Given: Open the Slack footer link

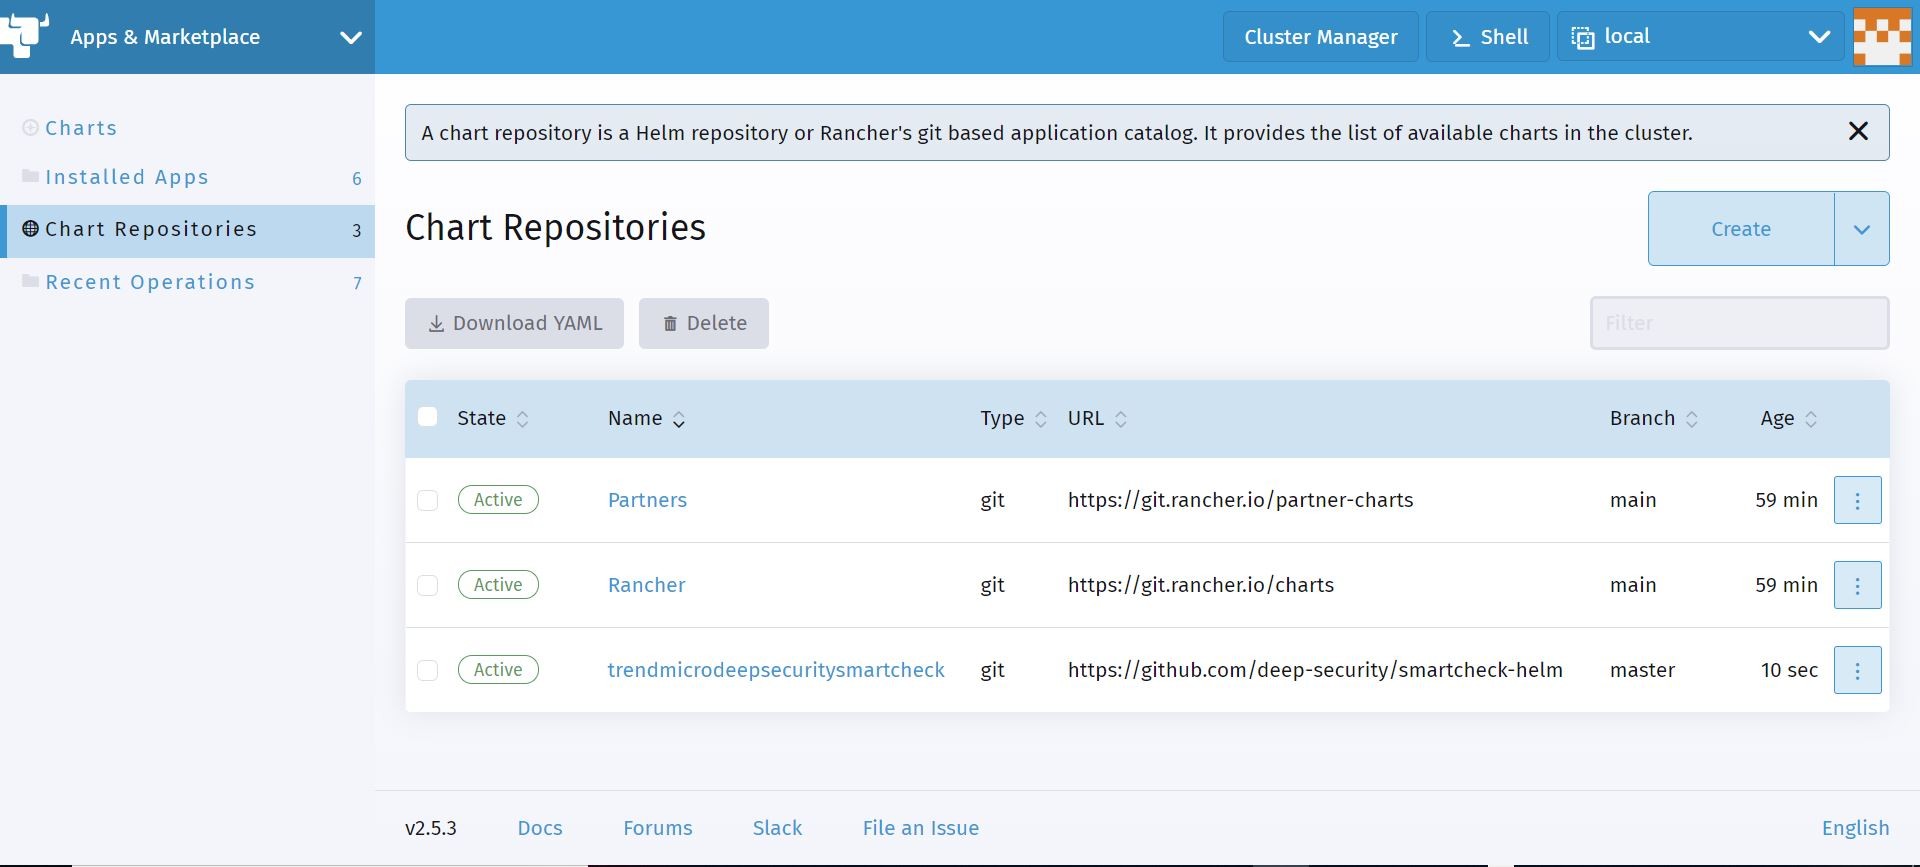Looking at the screenshot, I should [x=777, y=828].
